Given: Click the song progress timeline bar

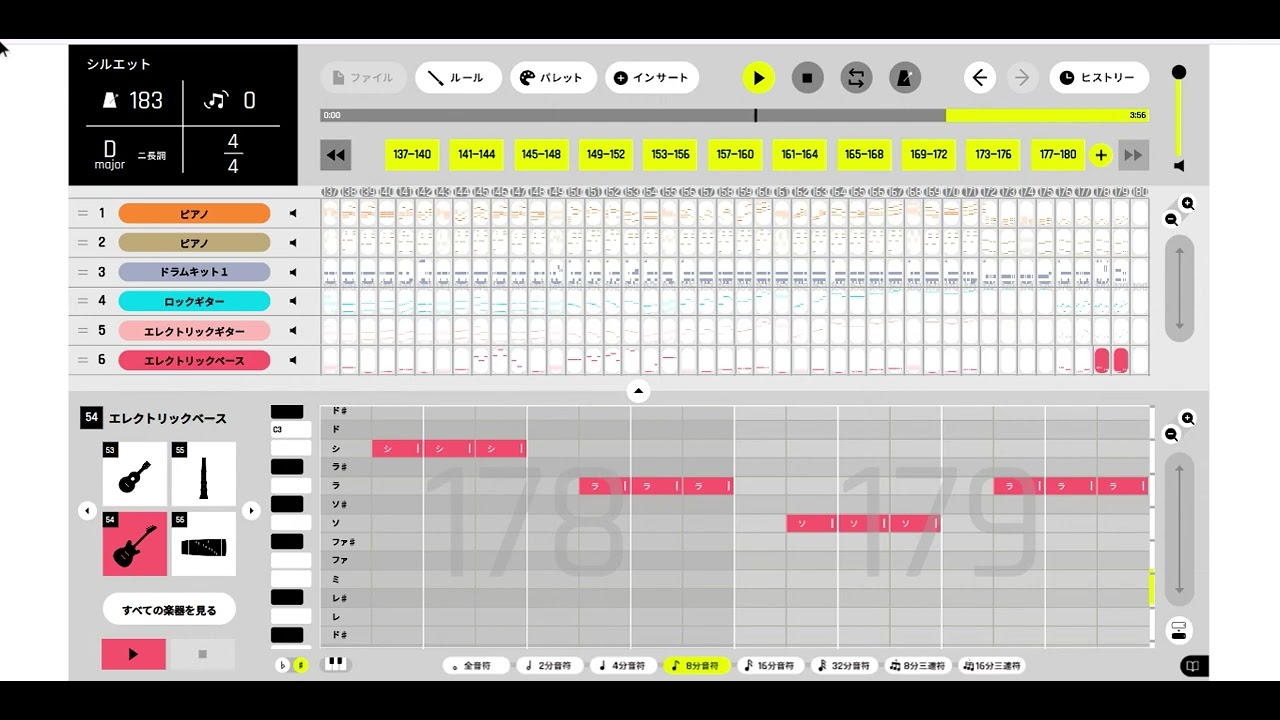Looking at the screenshot, I should 735,115.
